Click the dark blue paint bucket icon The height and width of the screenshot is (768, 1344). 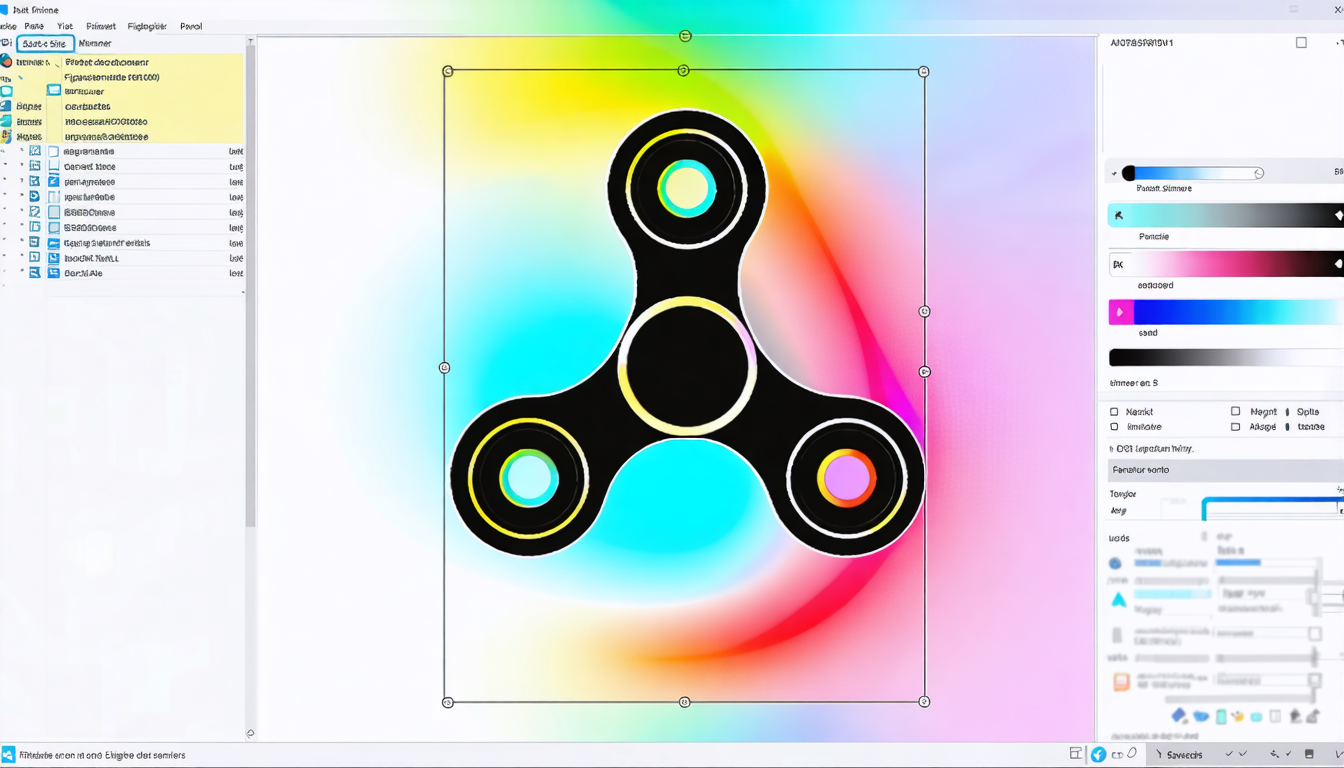coord(1179,716)
